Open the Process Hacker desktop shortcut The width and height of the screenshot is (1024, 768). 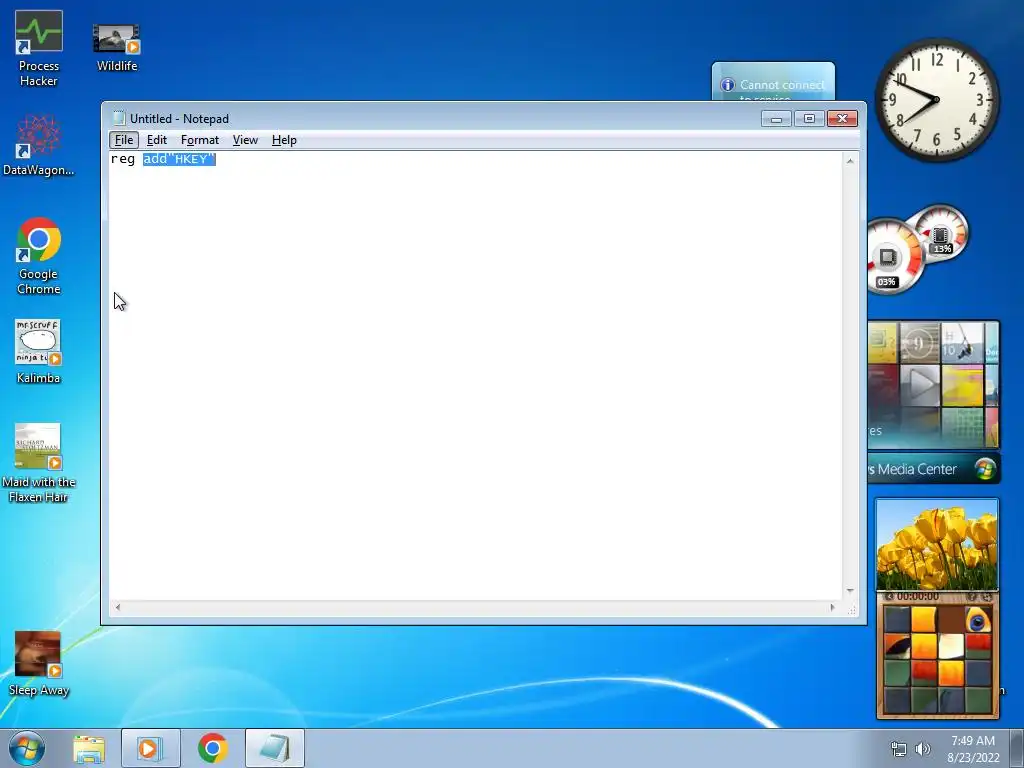click(x=39, y=49)
